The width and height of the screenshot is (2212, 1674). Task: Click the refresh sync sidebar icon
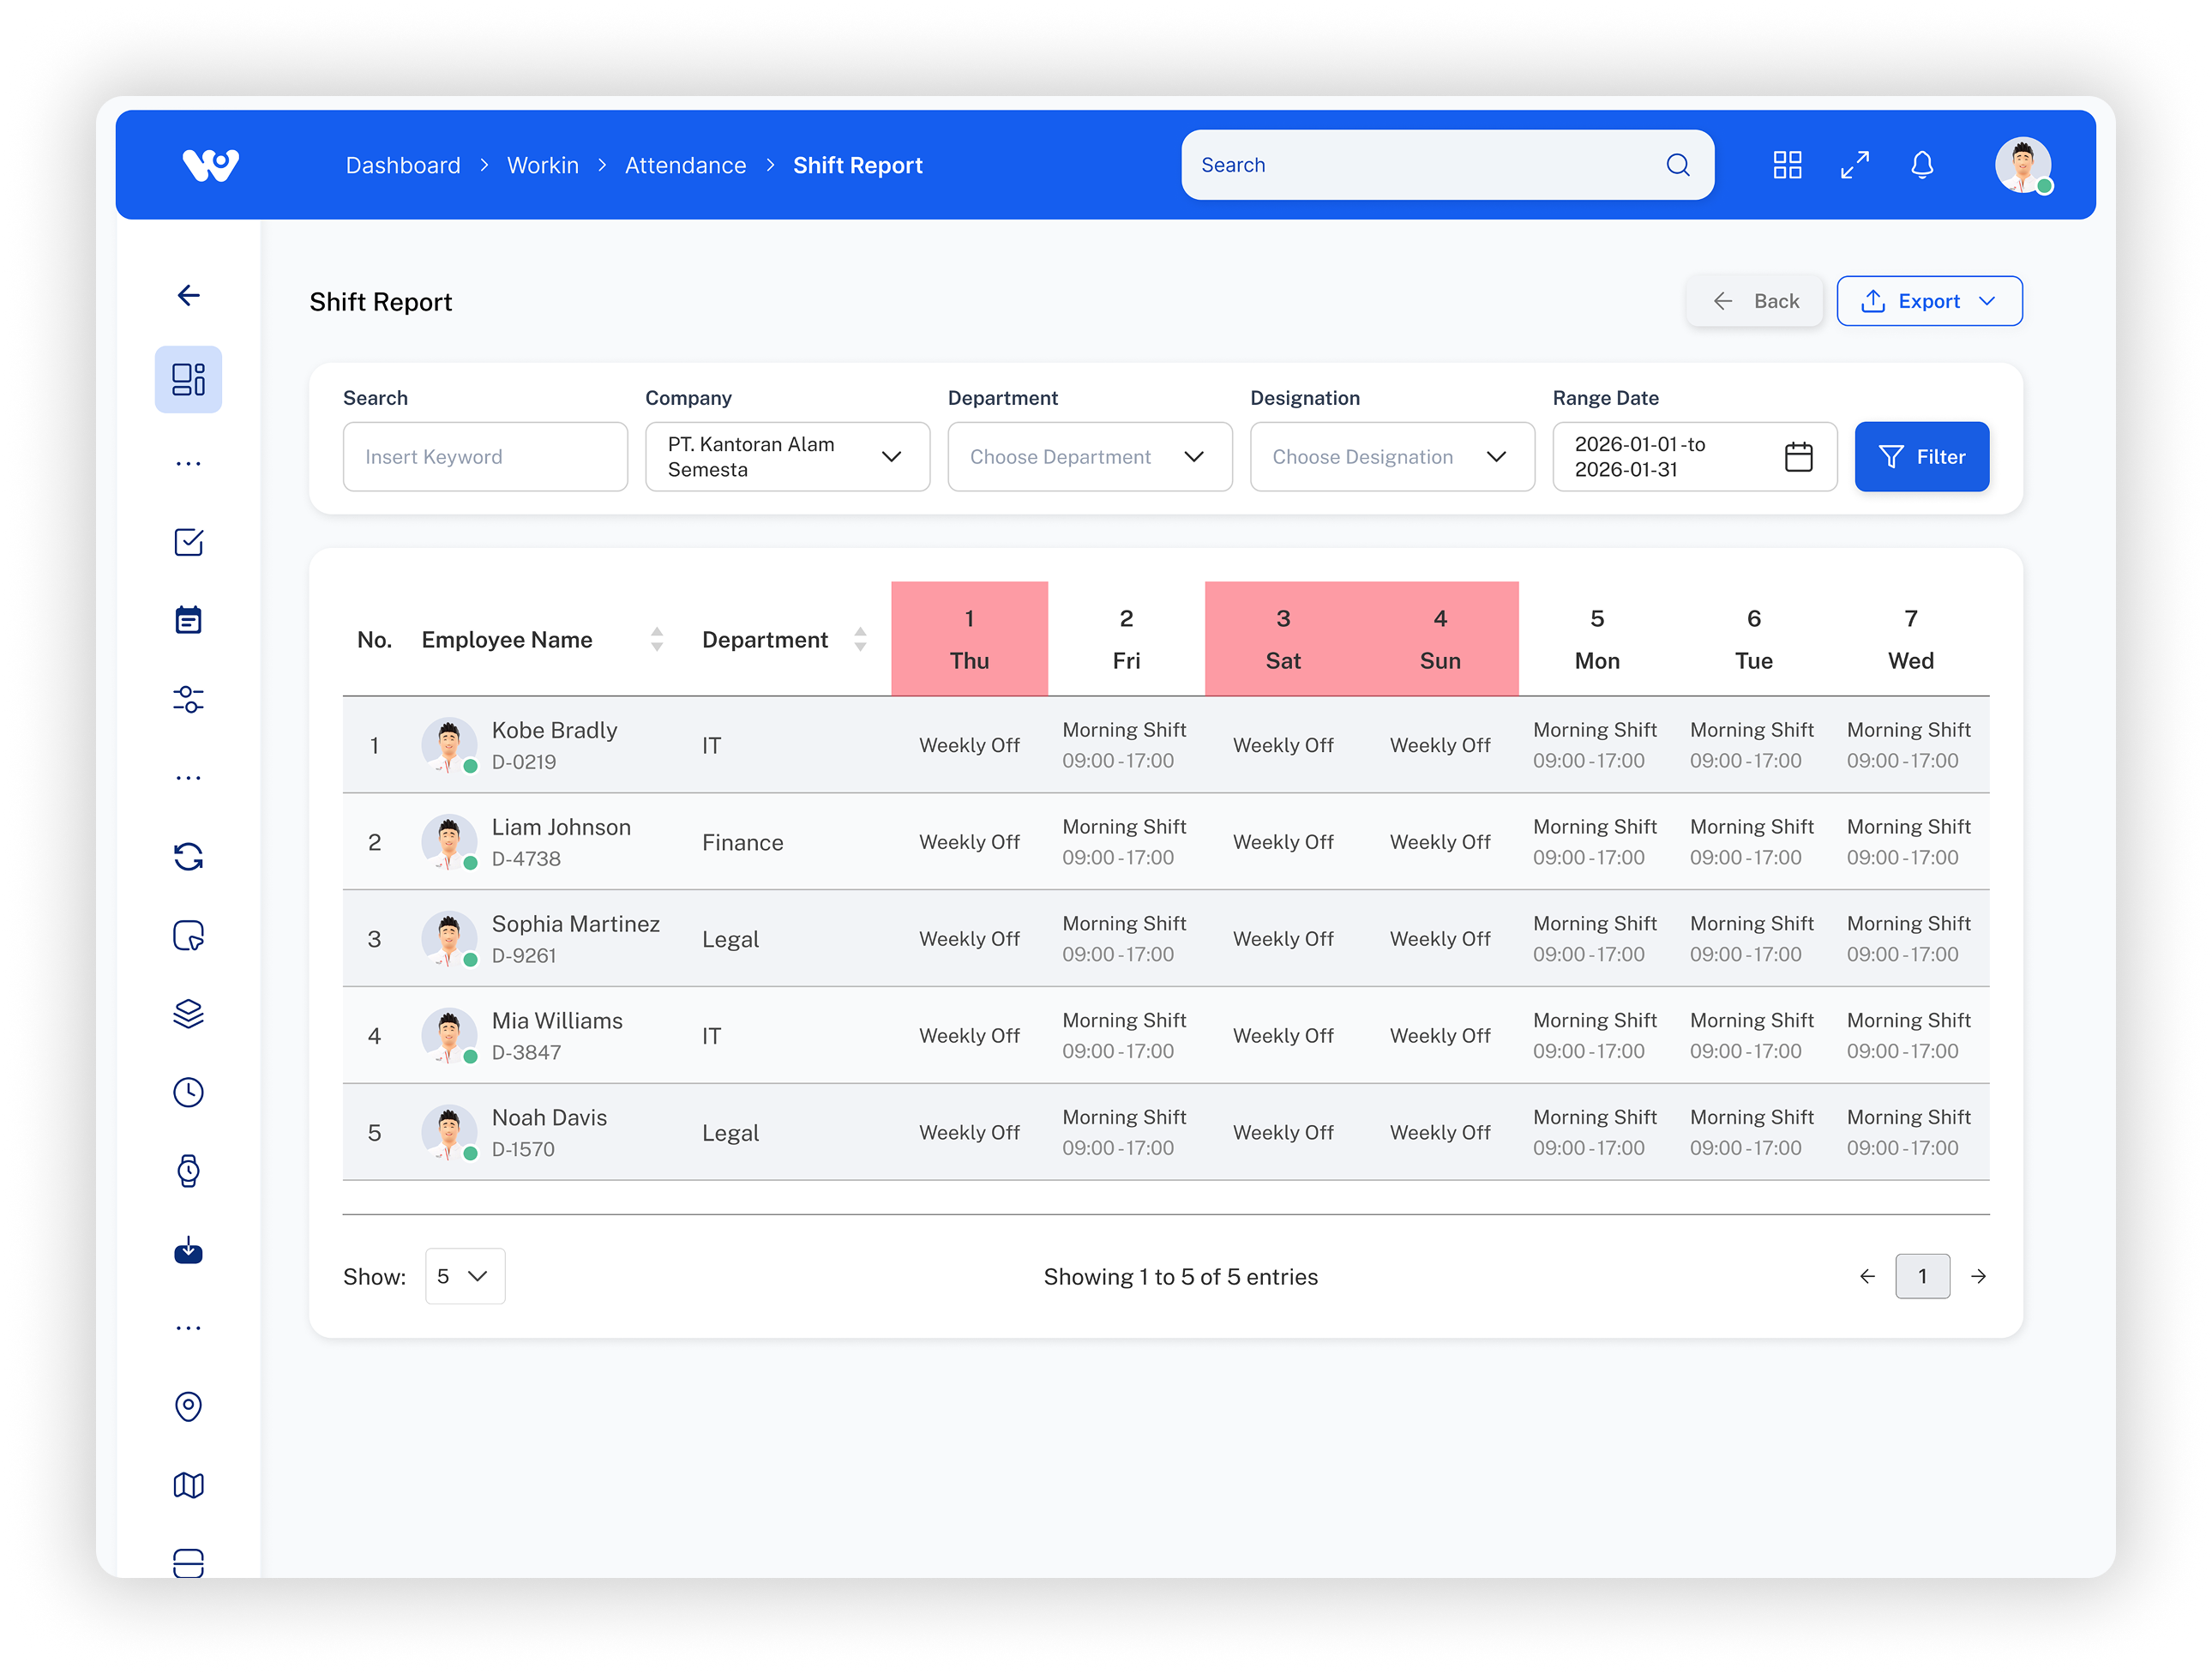tap(188, 857)
